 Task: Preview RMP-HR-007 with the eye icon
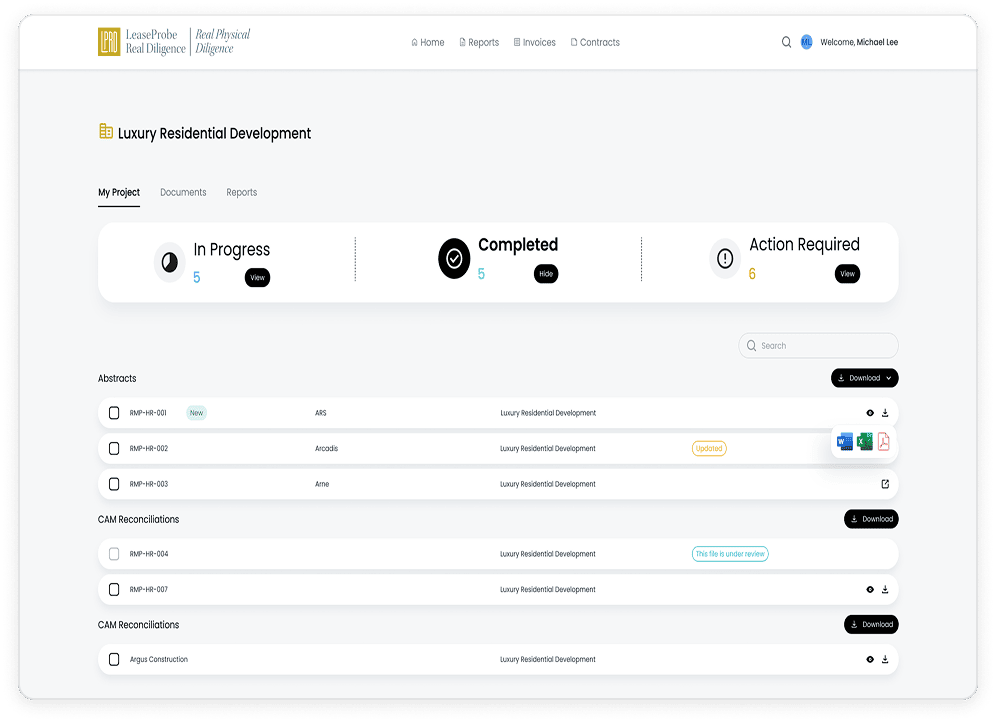(870, 589)
